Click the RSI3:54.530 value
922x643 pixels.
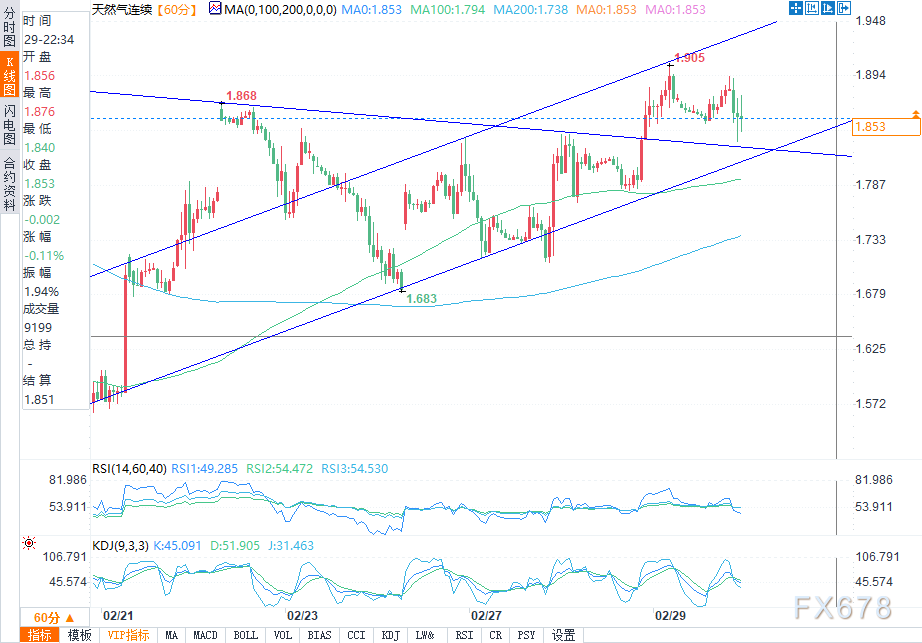(355, 468)
